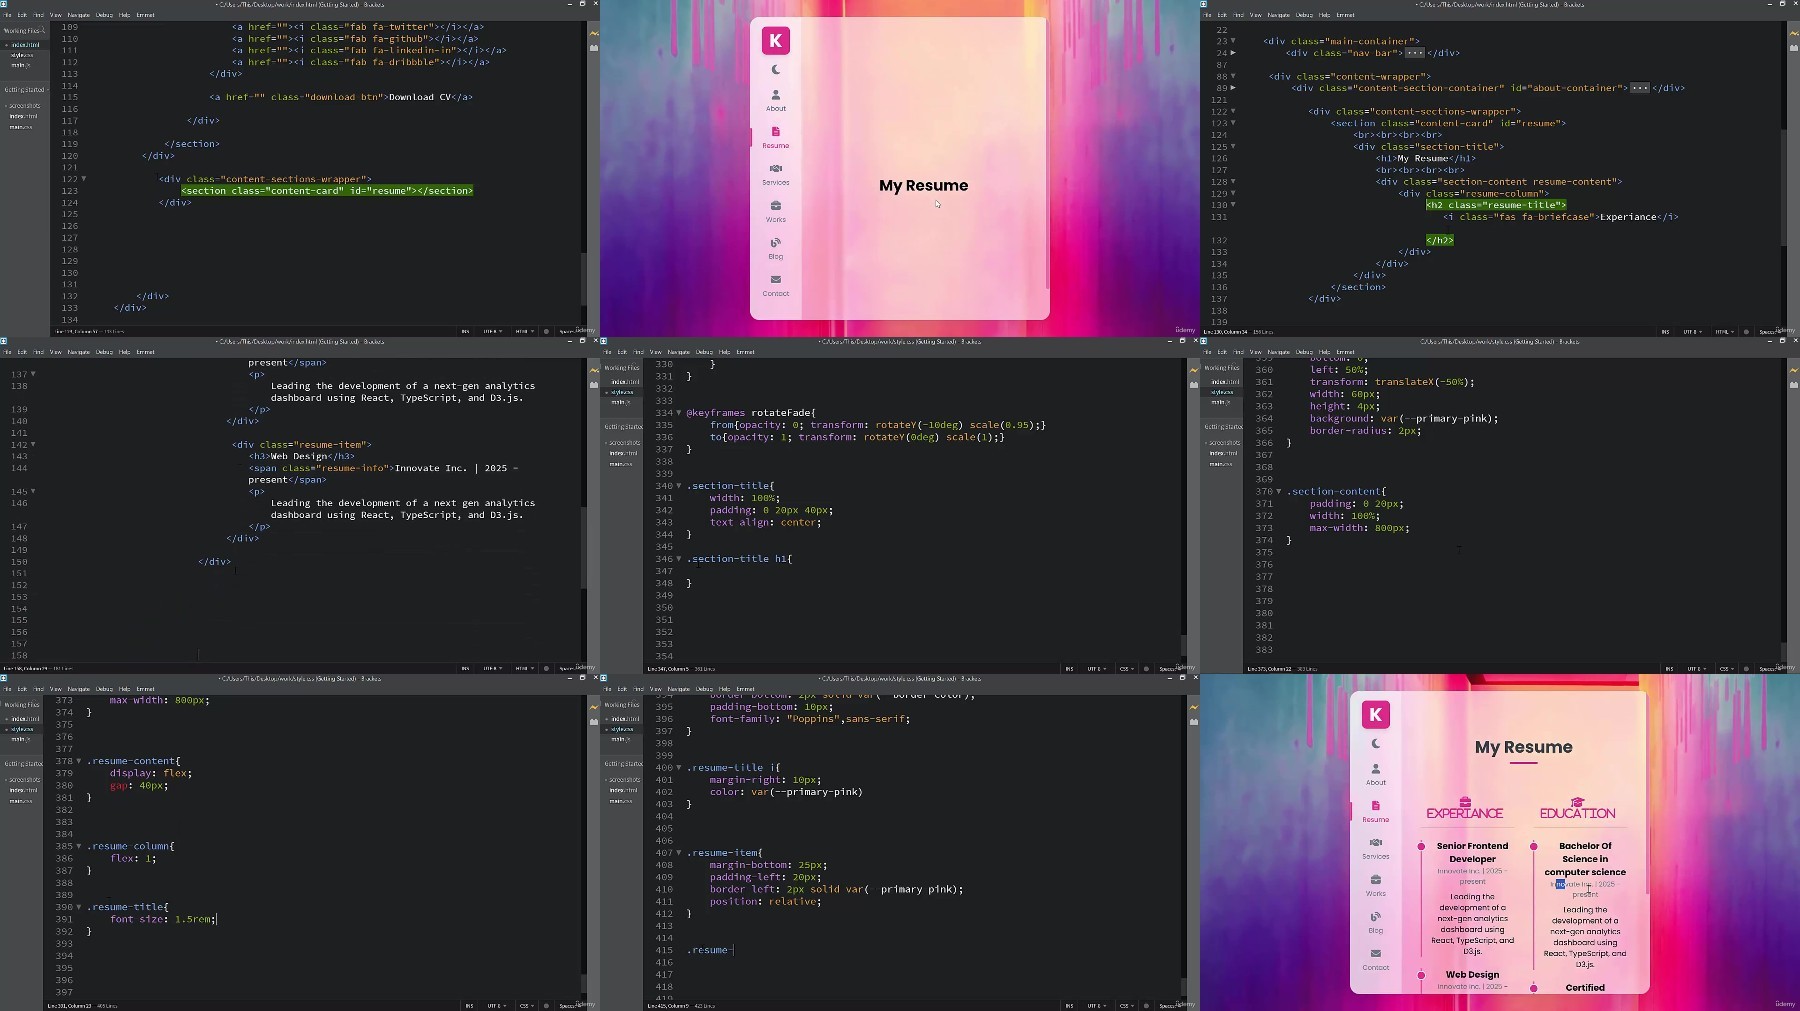The width and height of the screenshot is (1800, 1011).
Task: Toggle INS insert mode in the Download CV editor
Action: pos(465,331)
